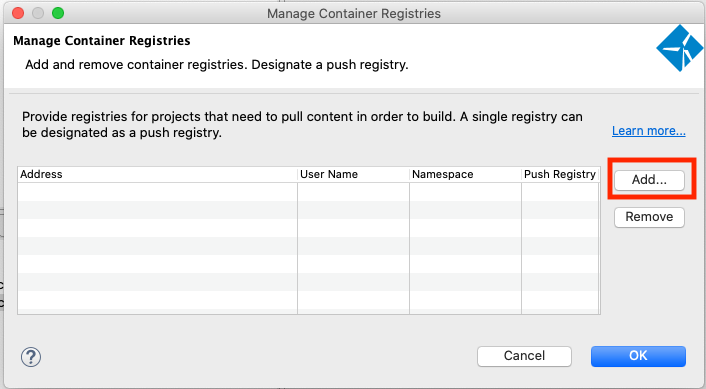Viewport: 706px width, 389px height.
Task: Confirm the dialog with OK
Action: click(x=638, y=356)
